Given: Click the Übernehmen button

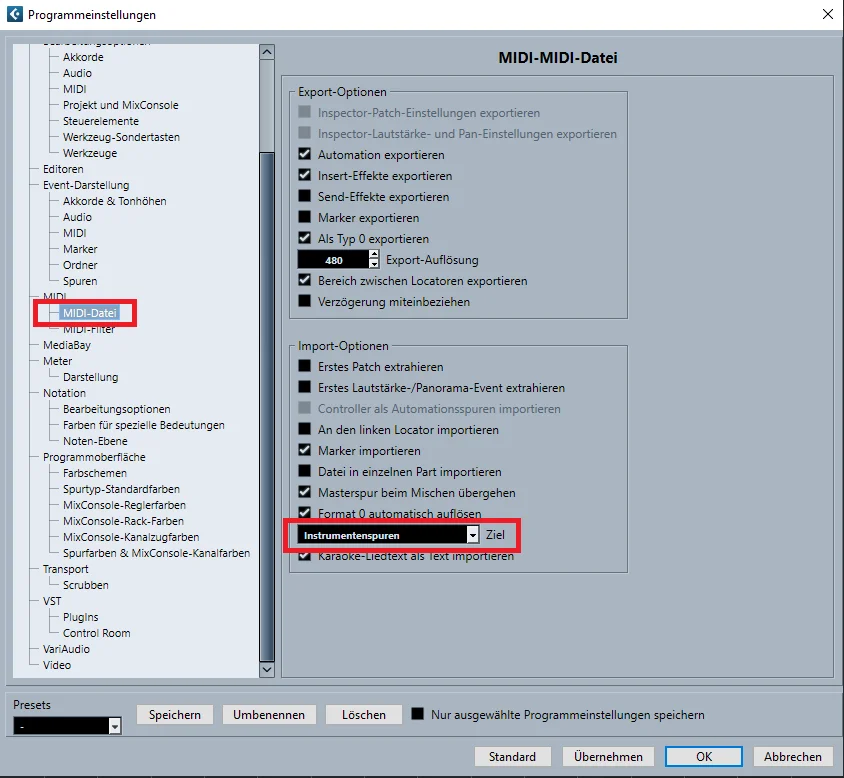Looking at the screenshot, I should (608, 756).
